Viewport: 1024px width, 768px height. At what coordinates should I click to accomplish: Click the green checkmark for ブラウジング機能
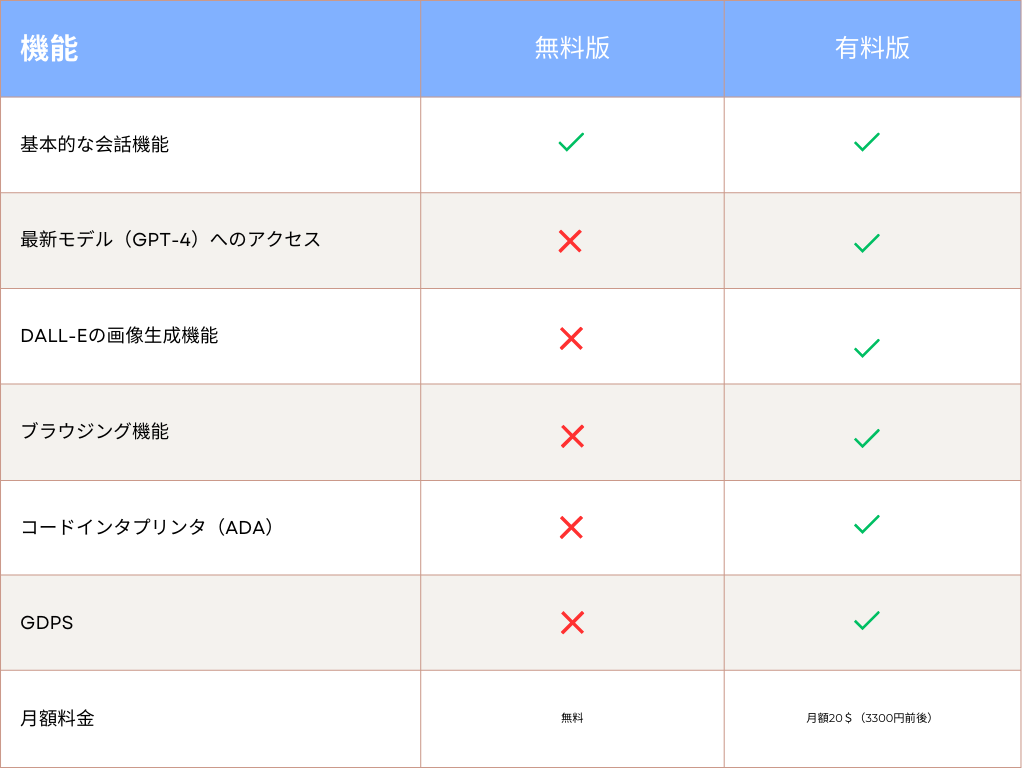(867, 438)
